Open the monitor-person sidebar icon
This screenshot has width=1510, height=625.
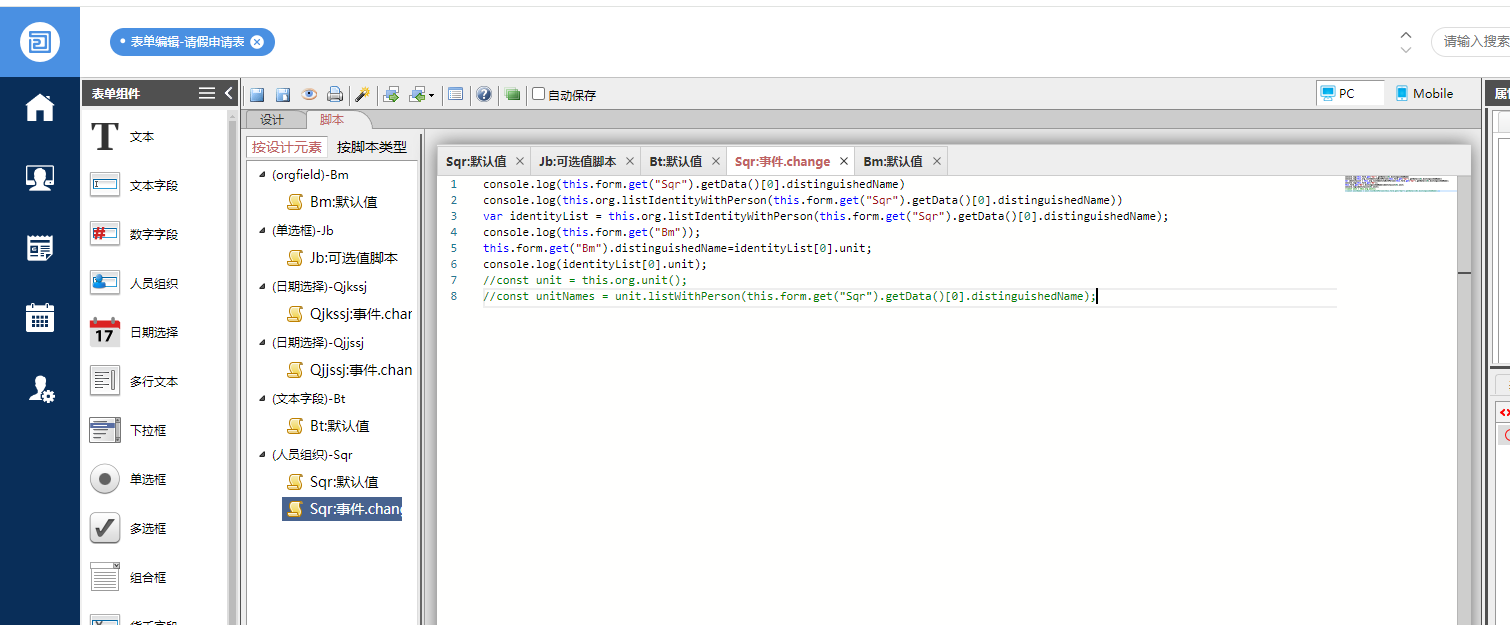(x=40, y=178)
